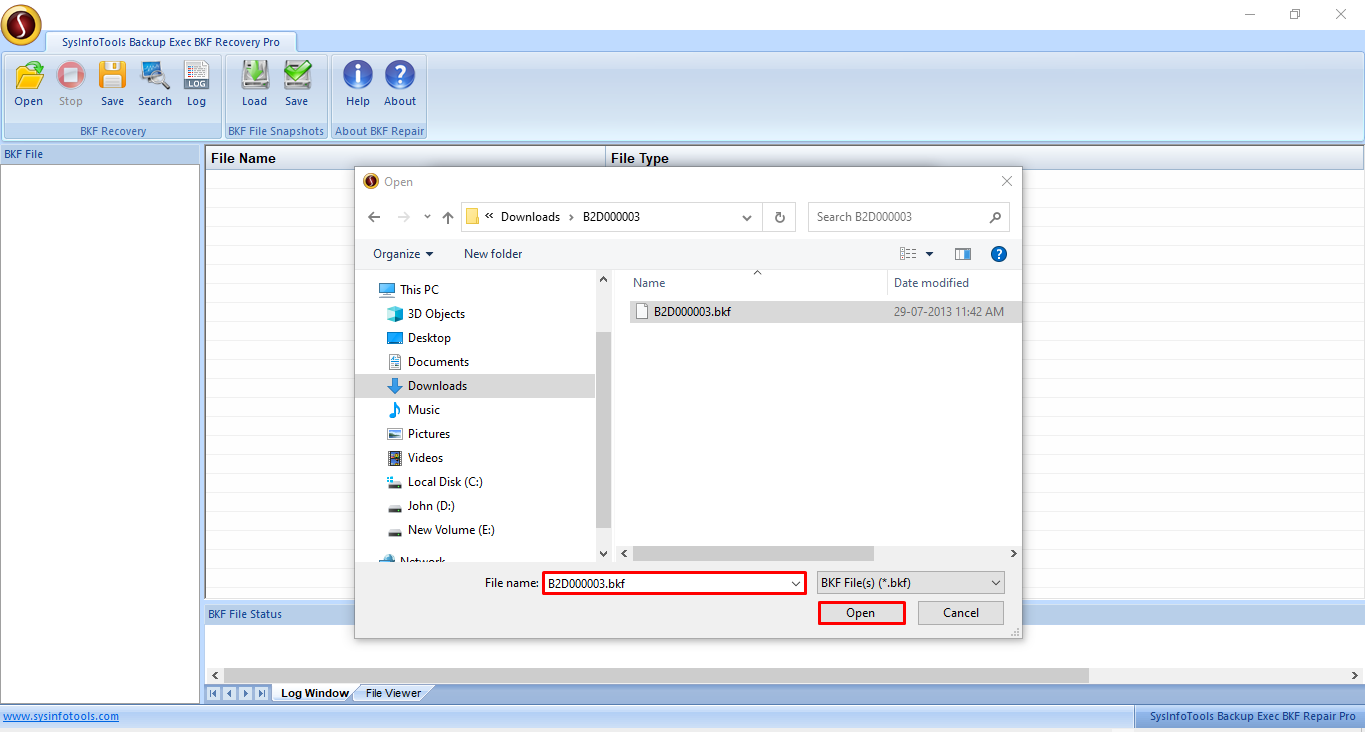1365x732 pixels.
Task: Go back in the Open dialog
Action: point(374,217)
